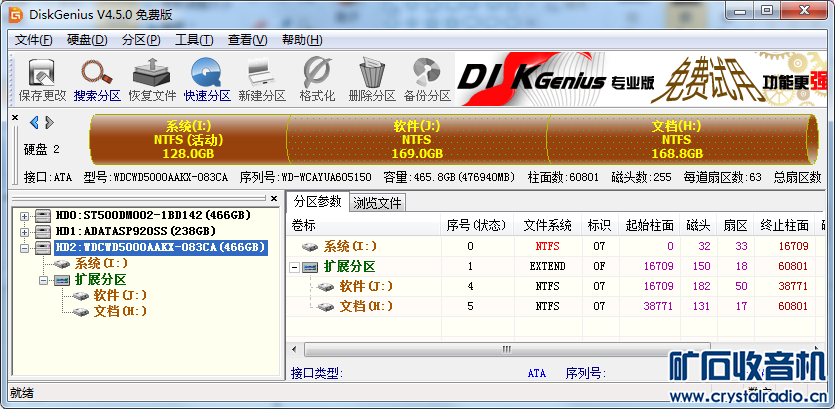Collapse the HD2 WDCWD5000AAKX disk node

click(24, 248)
